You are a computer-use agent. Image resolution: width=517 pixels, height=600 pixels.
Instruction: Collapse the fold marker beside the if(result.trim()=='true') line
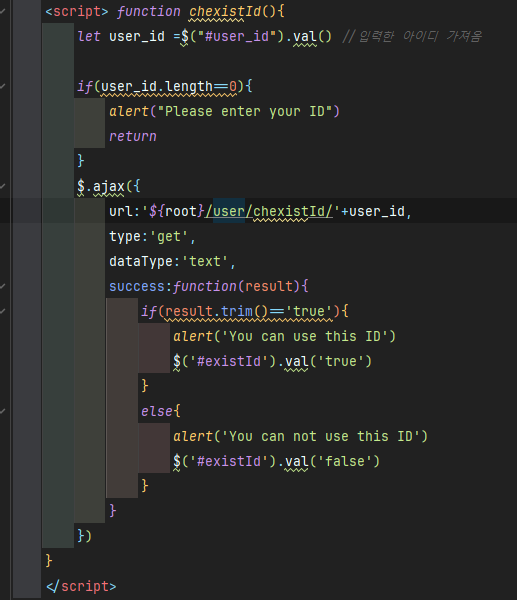coord(2,311)
